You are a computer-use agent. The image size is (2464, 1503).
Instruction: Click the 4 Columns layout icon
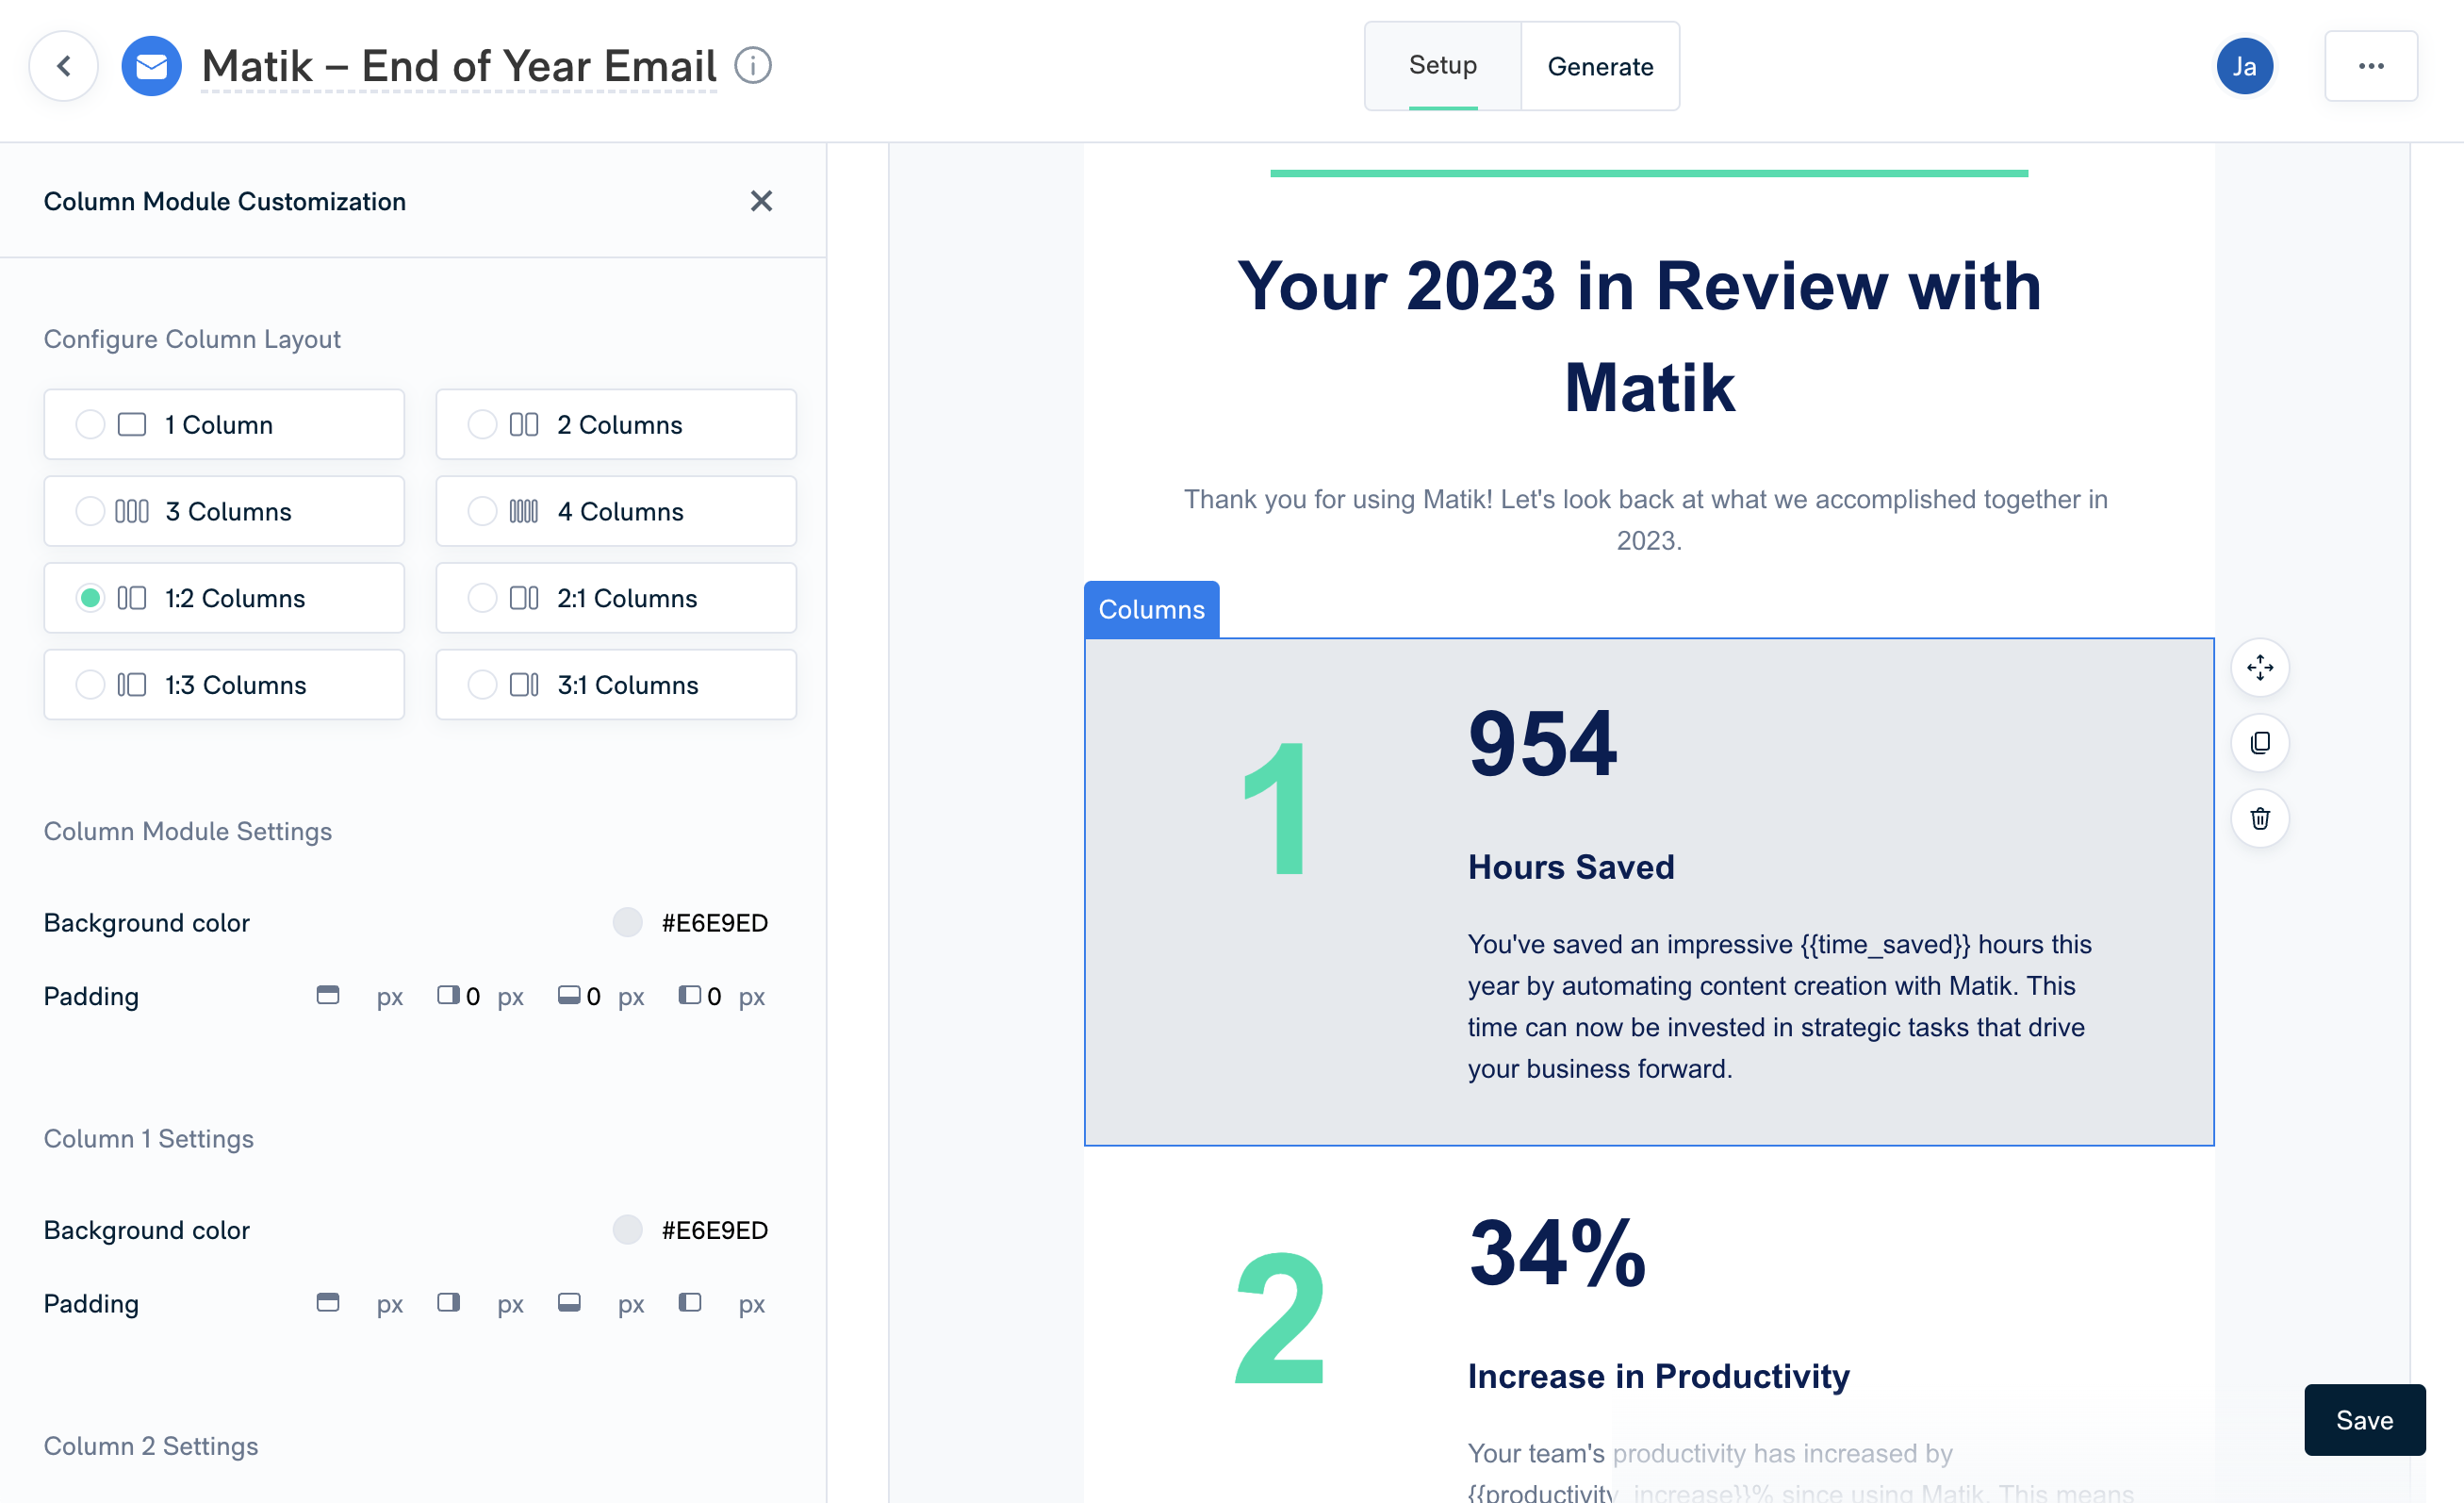coord(524,512)
